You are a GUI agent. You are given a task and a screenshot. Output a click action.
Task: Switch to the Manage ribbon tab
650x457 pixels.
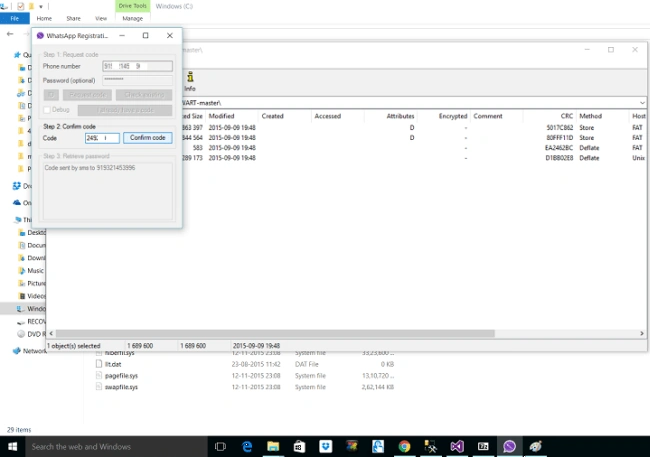click(132, 18)
